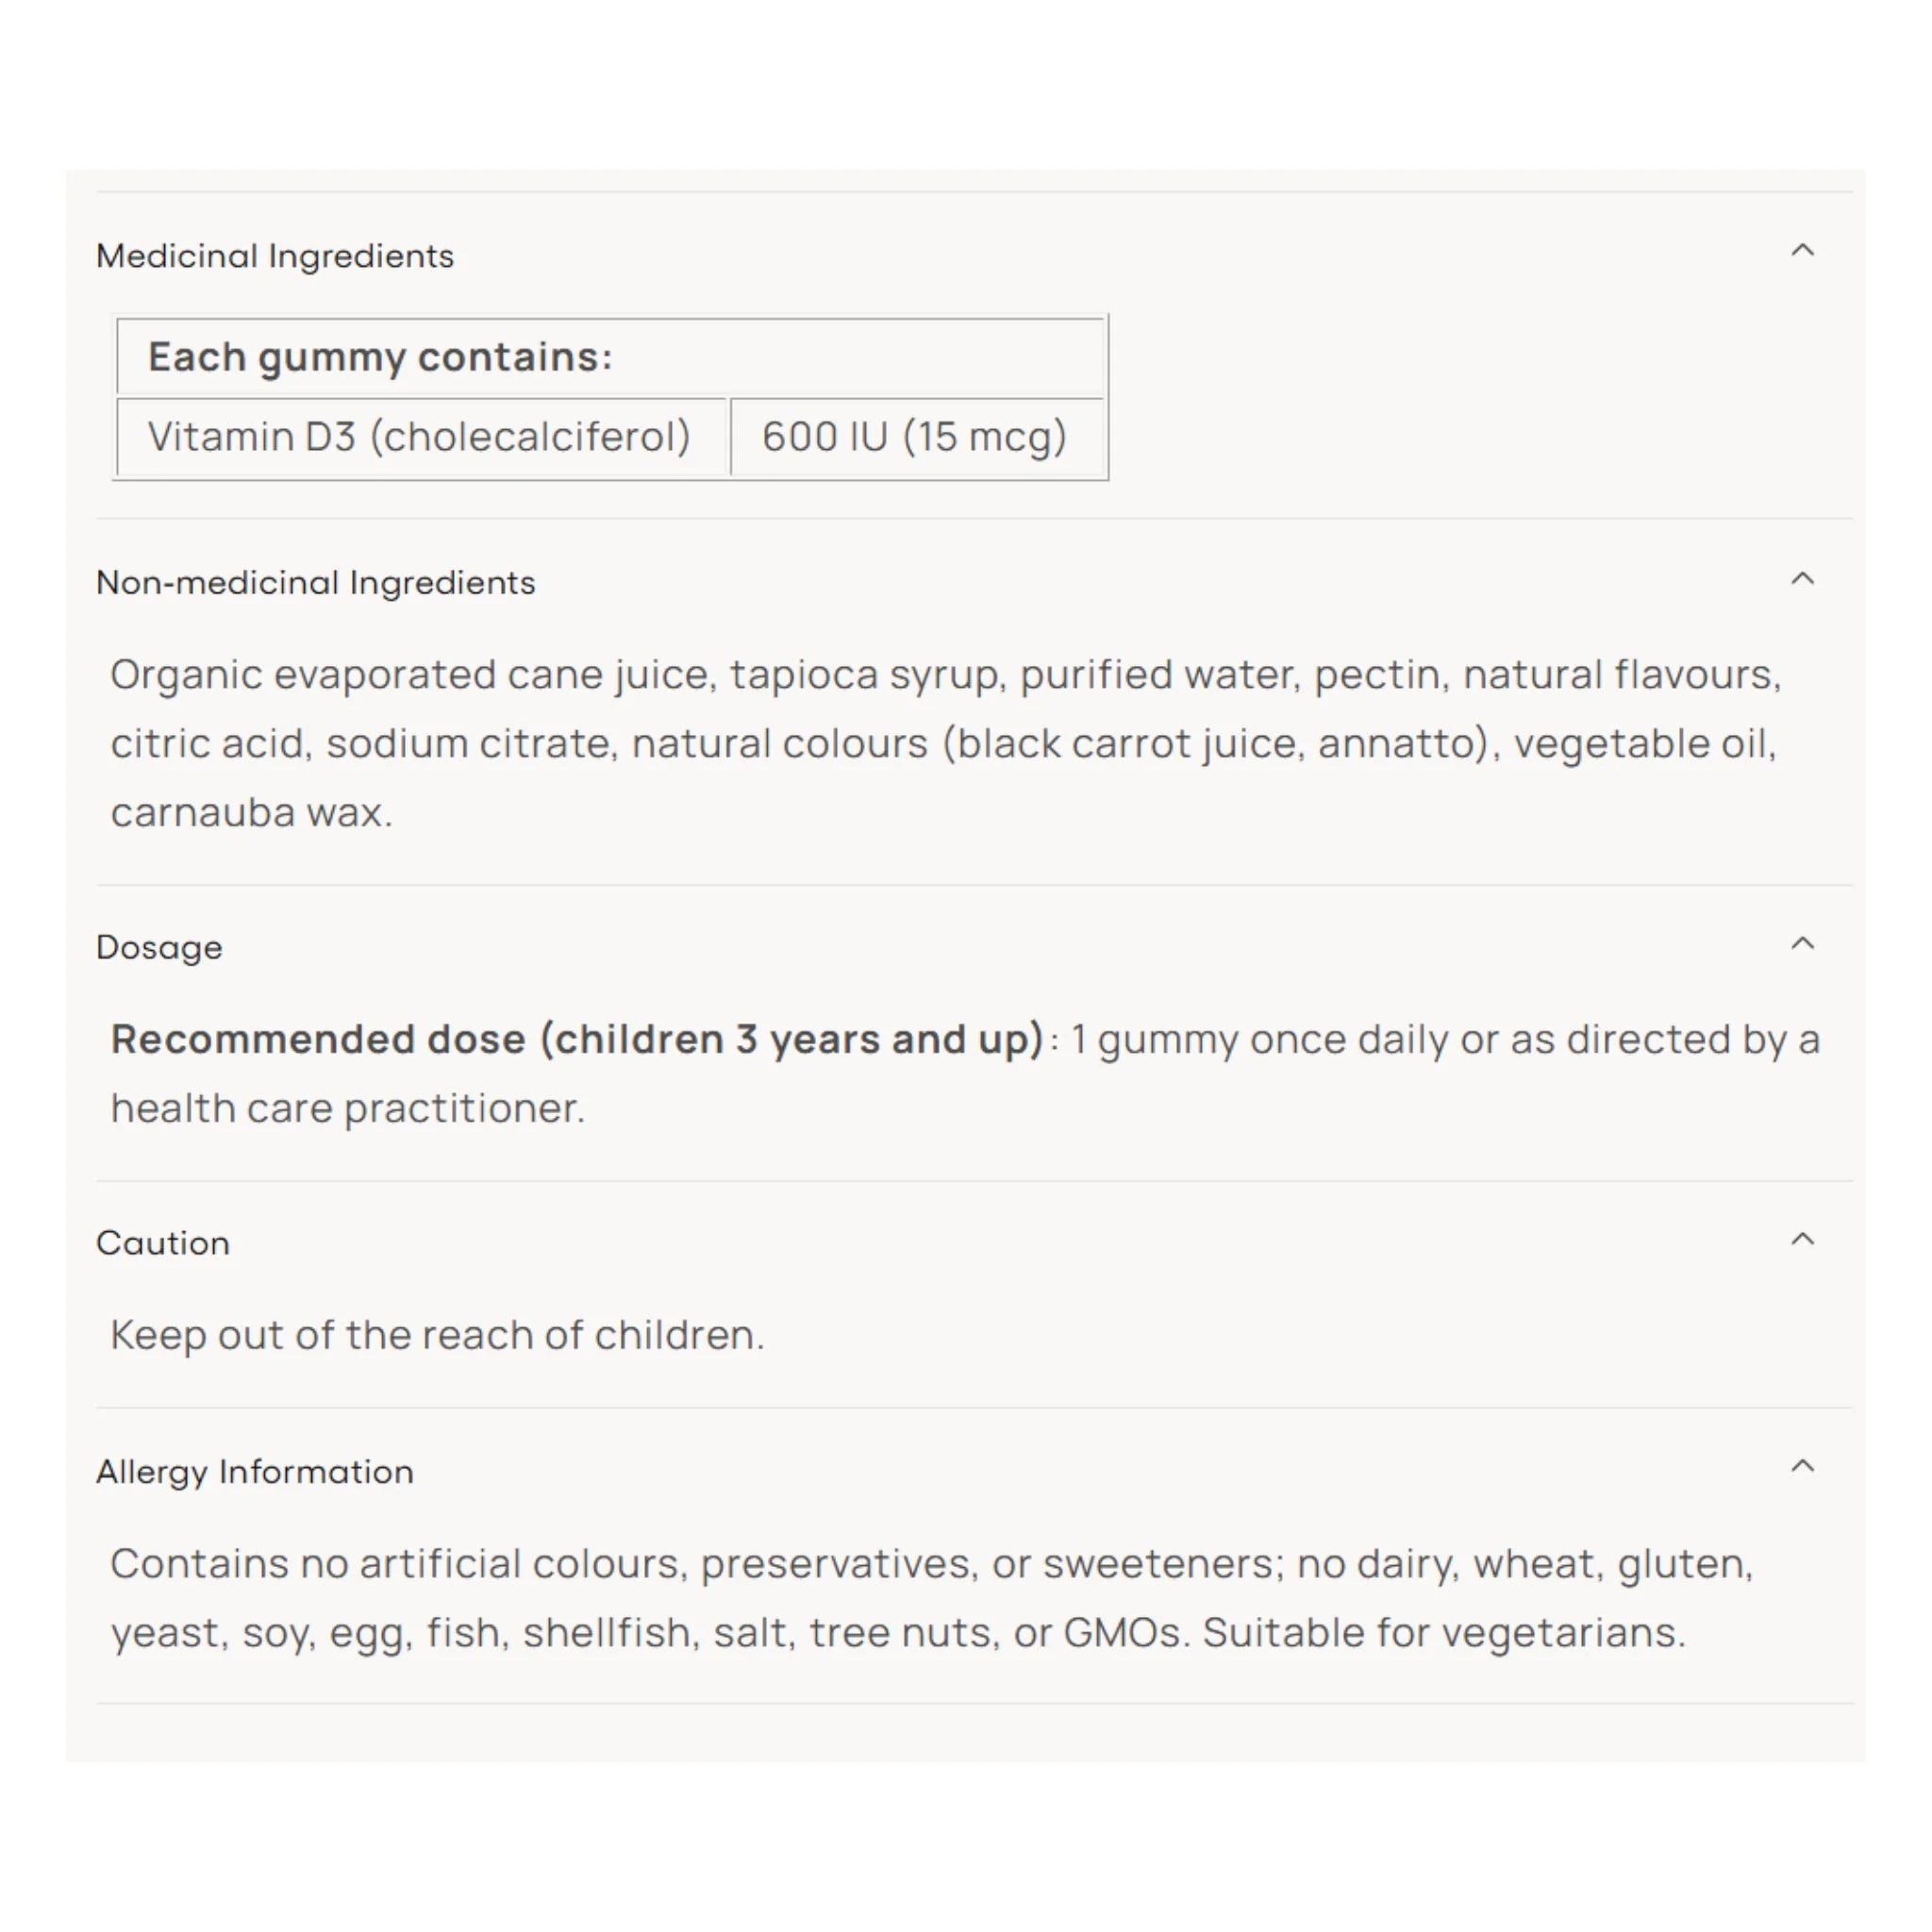Click the 600 IU (15 mcg) cell
The width and height of the screenshot is (1932, 1932).
coord(917,437)
